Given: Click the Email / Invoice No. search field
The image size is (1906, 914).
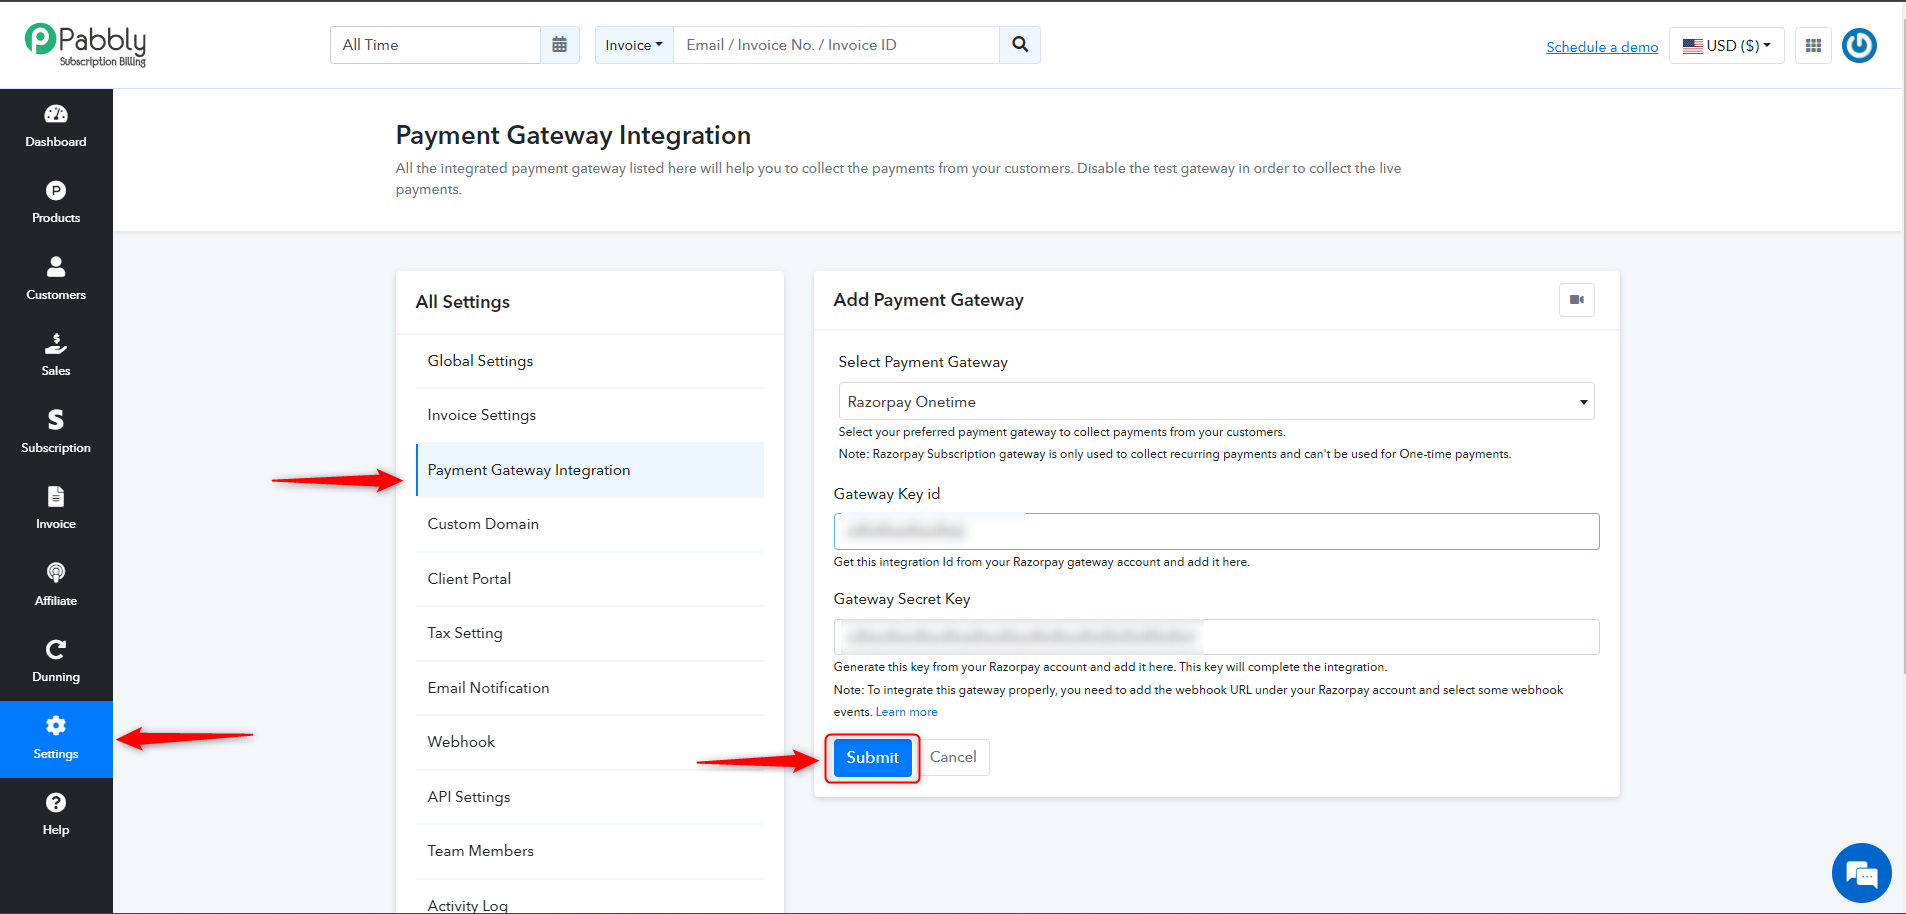Looking at the screenshot, I should tap(836, 45).
